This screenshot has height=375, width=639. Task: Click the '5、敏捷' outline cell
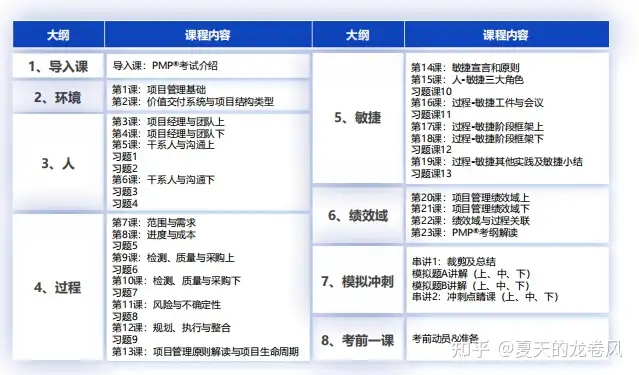click(x=358, y=118)
